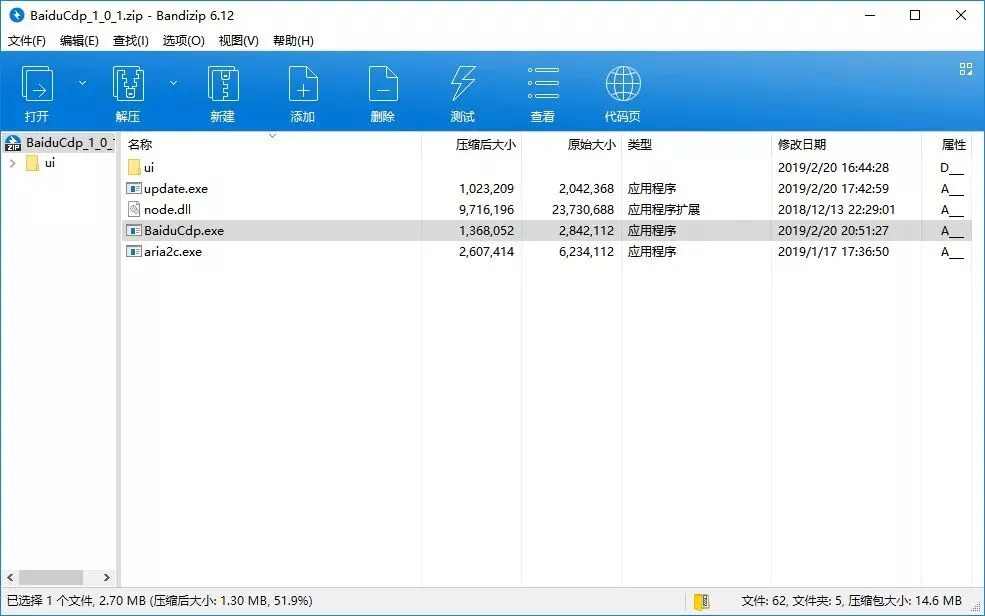
Task: Click the status bar selection summary text
Action: click(160, 600)
